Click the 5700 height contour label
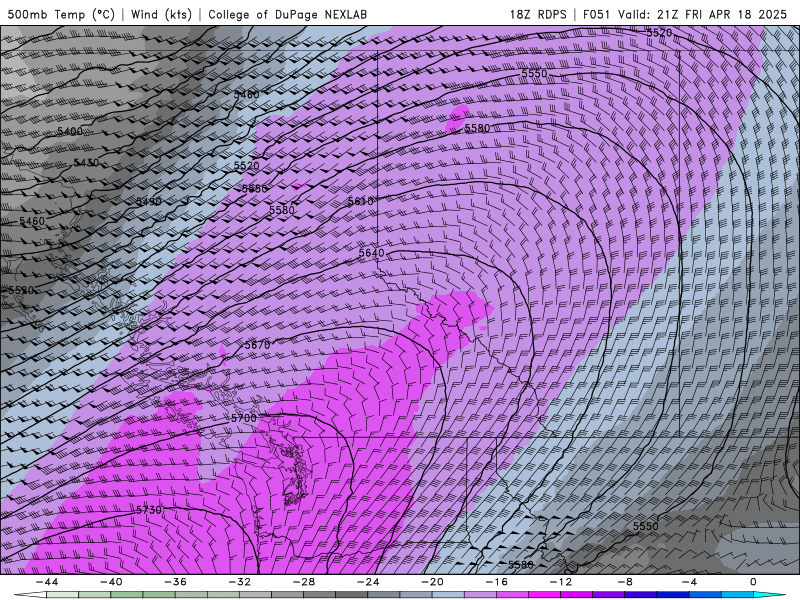The width and height of the screenshot is (800, 600). coord(244,418)
